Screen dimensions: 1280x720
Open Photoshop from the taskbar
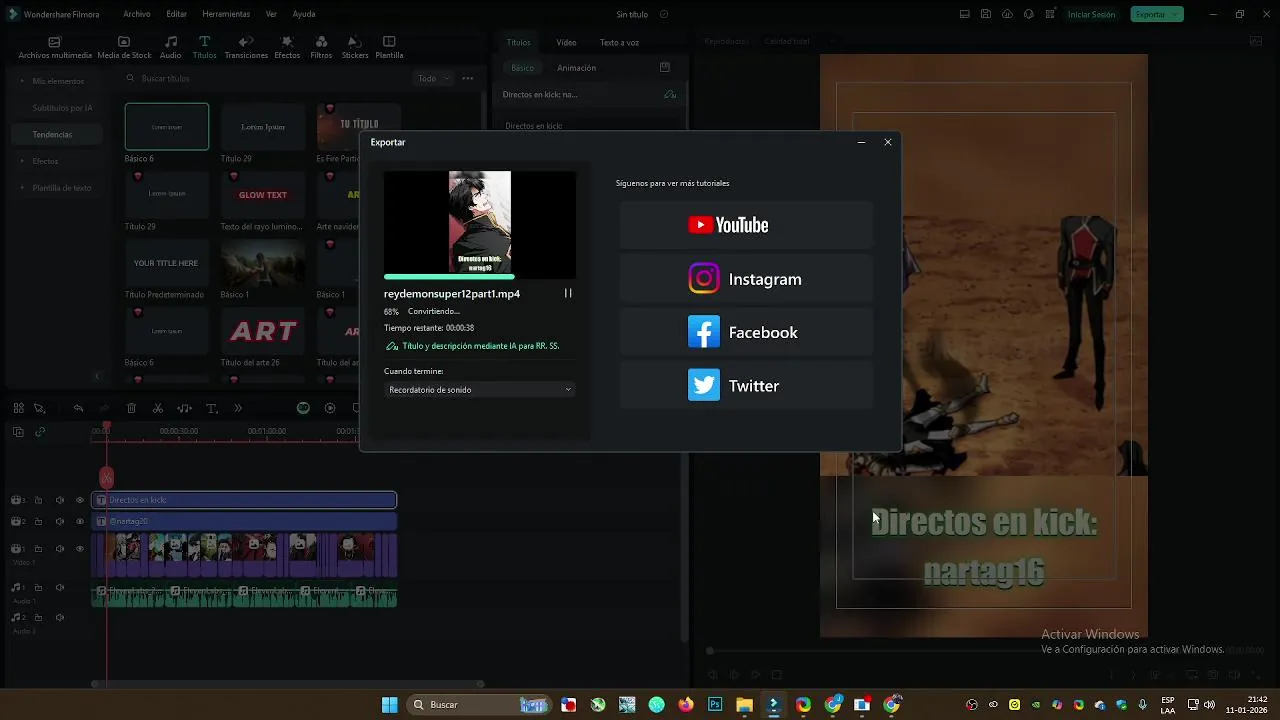[x=715, y=705]
